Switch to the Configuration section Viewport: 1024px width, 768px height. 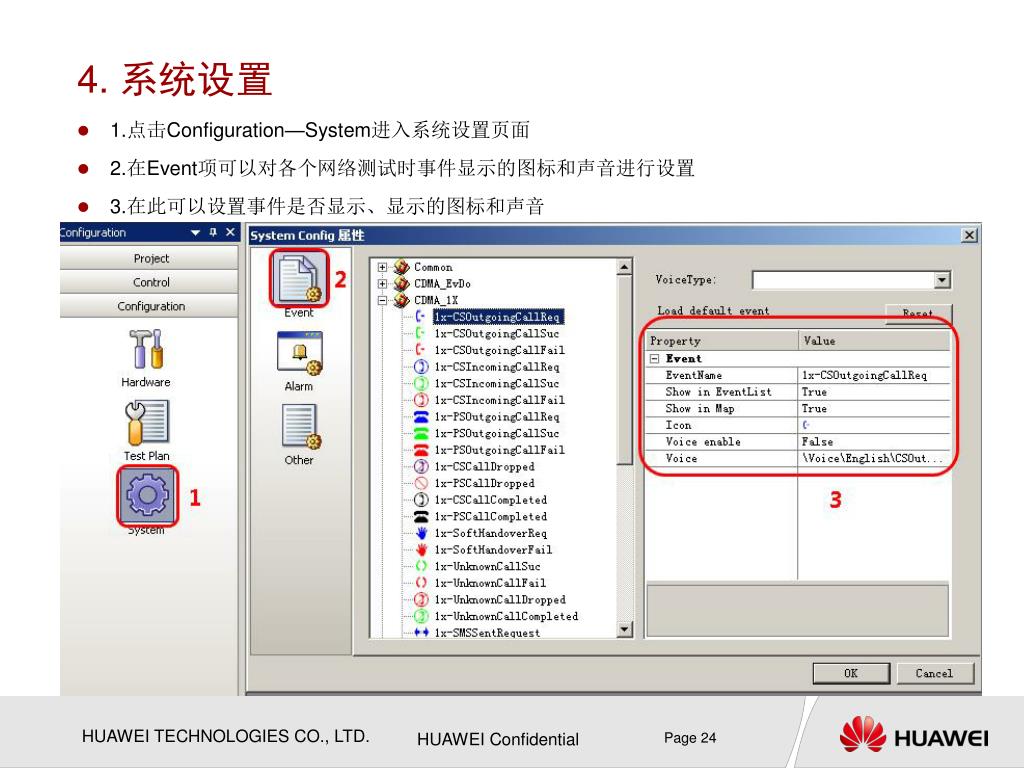[x=150, y=306]
